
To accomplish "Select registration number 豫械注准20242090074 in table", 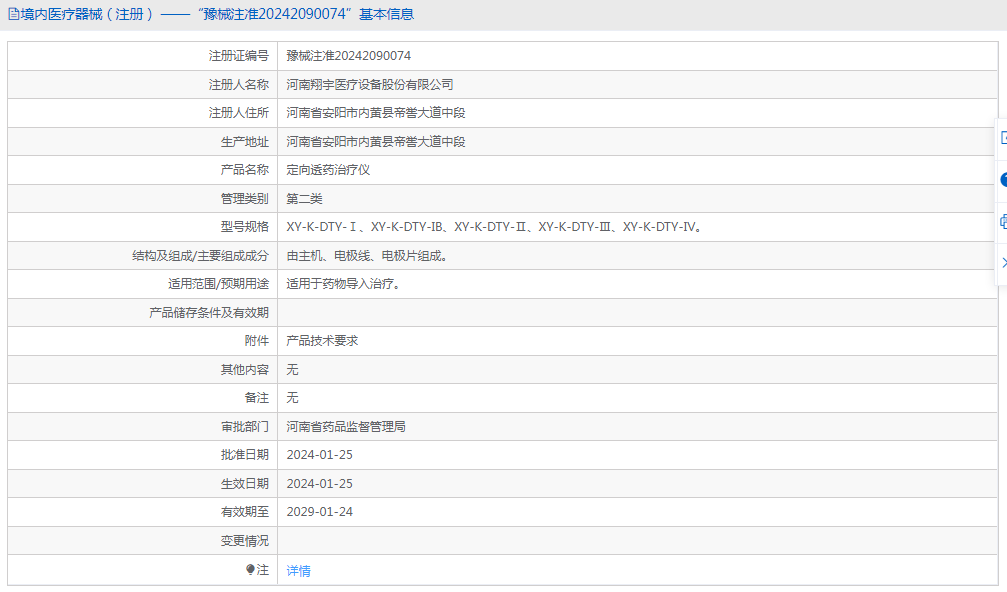I will pos(349,56).
